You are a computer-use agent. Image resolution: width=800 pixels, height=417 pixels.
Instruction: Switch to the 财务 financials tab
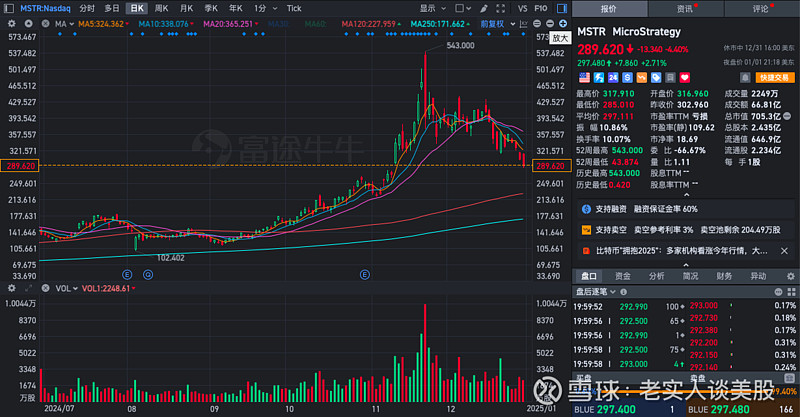coord(724,276)
